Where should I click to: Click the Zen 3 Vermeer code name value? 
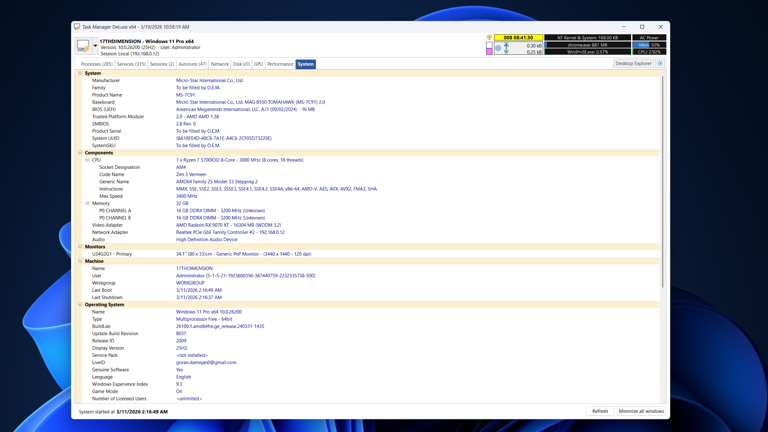[x=191, y=174]
